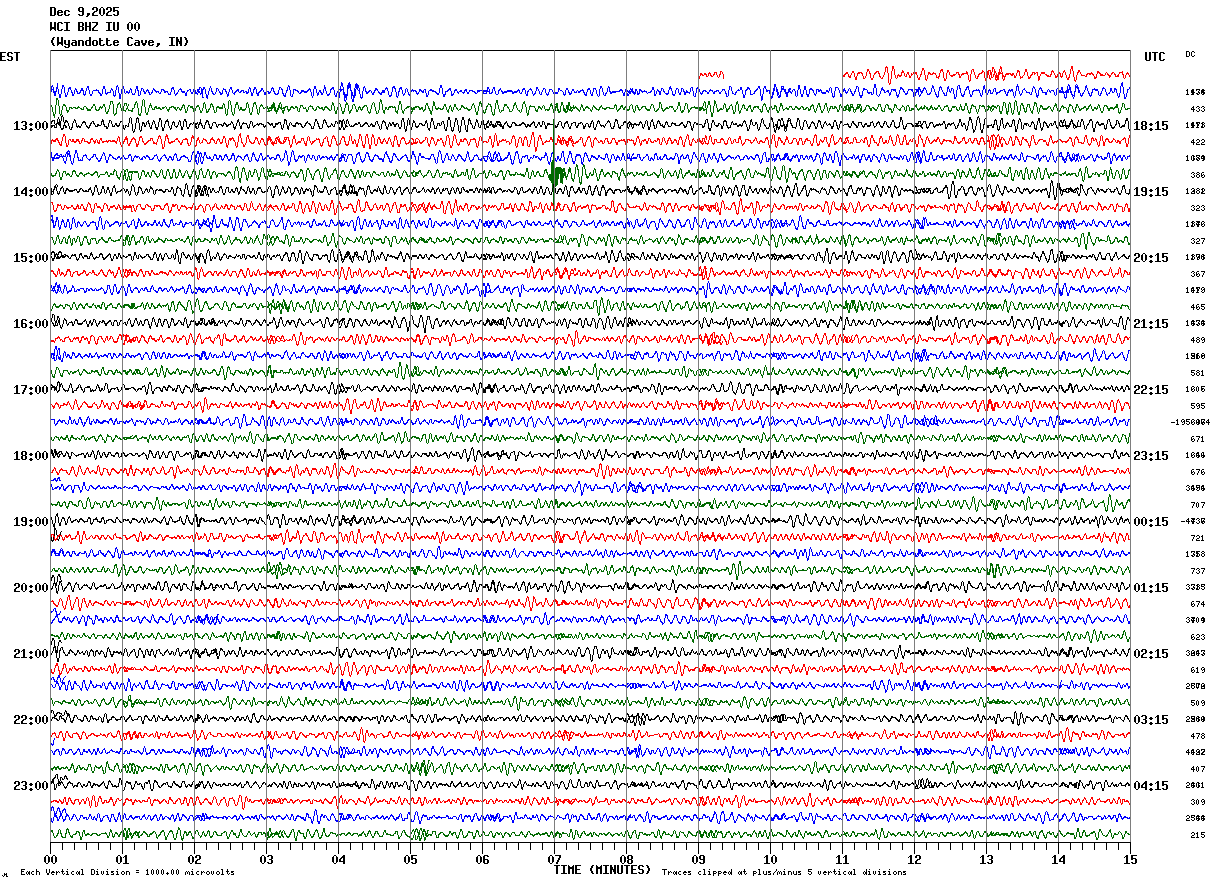Click the 04:15 UTC time label

click(1151, 786)
